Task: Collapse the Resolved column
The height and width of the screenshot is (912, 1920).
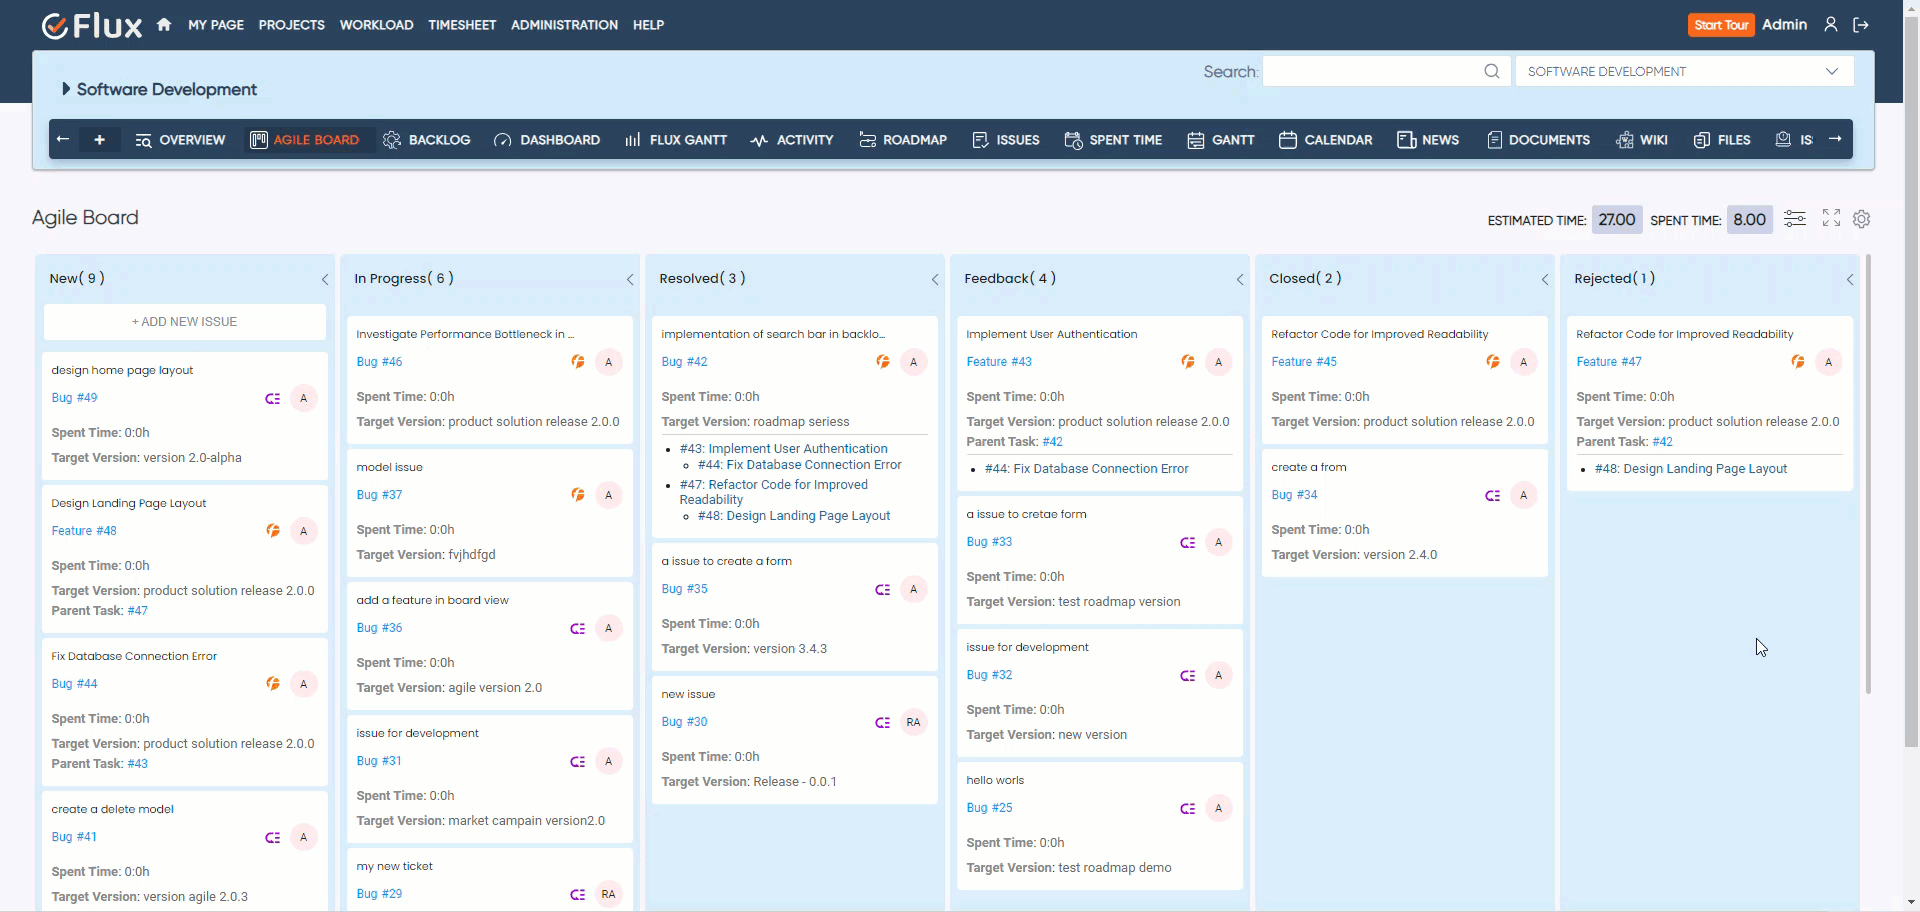Action: (x=935, y=280)
